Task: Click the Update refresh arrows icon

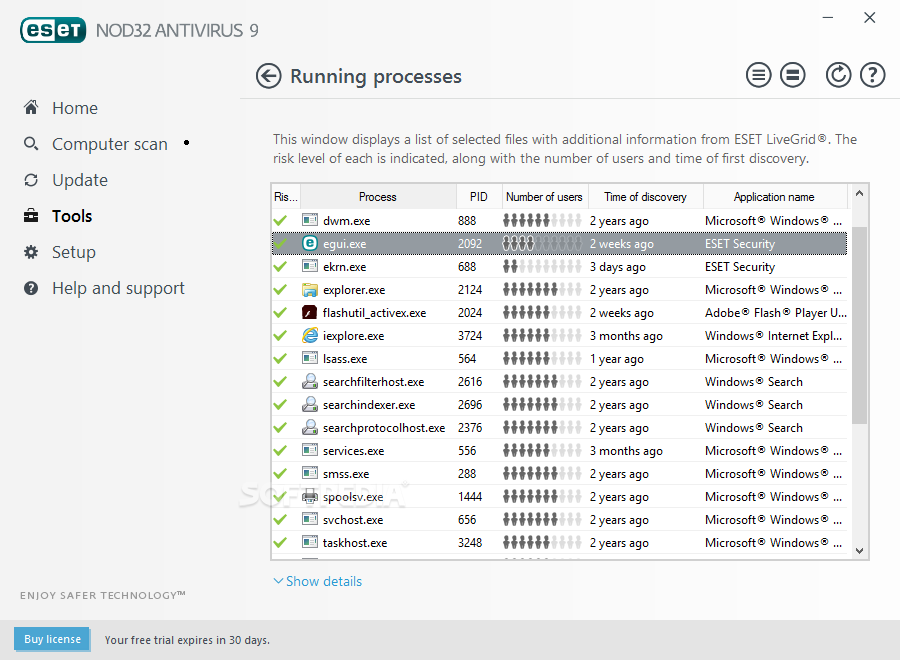Action: click(31, 180)
